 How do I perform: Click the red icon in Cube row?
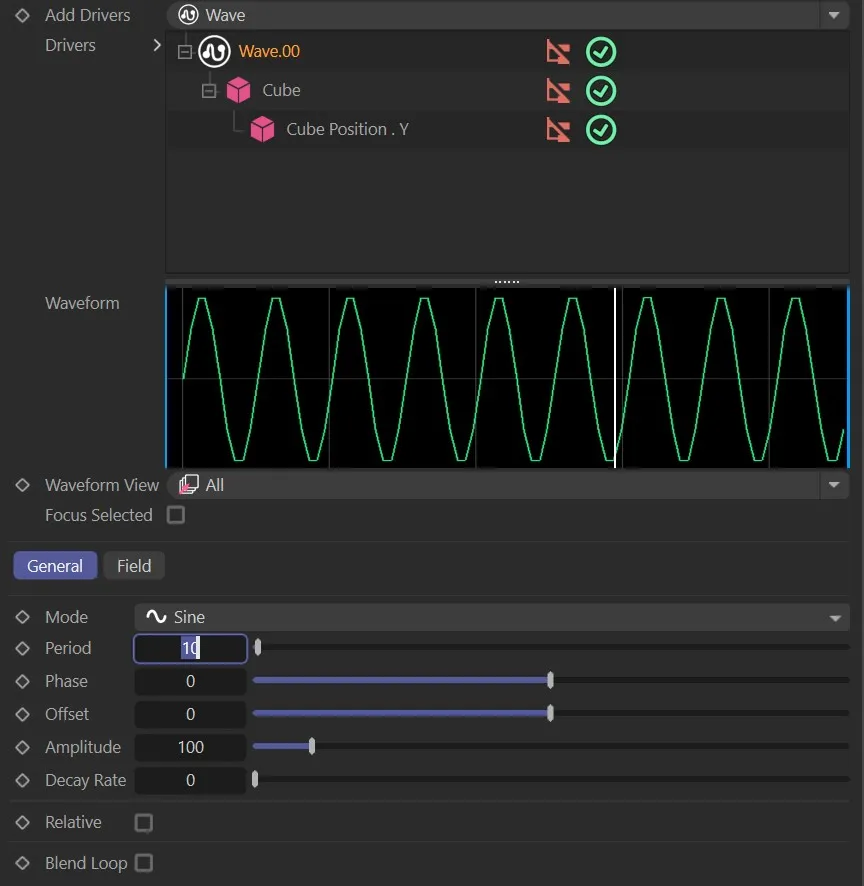click(557, 91)
